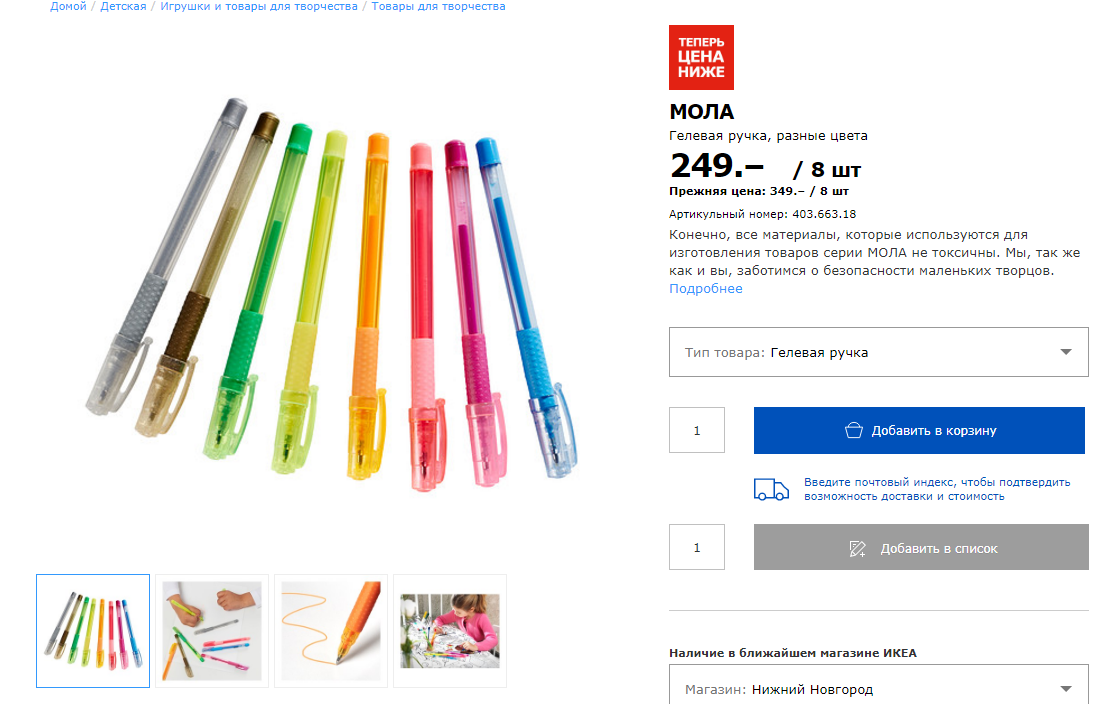
Task: Select the first thumbnail of eight pens
Action: pos(93,631)
